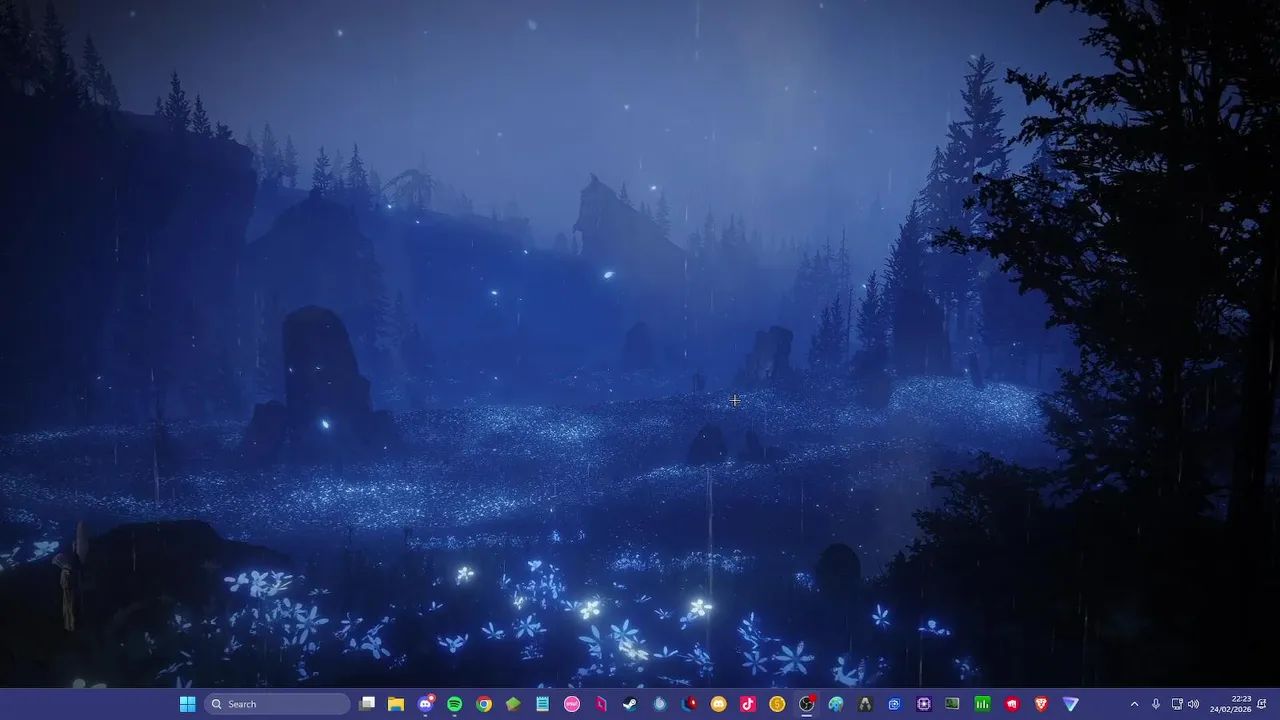Image resolution: width=1280 pixels, height=720 pixels.
Task: Open the Notepad taskbar icon
Action: click(543, 704)
